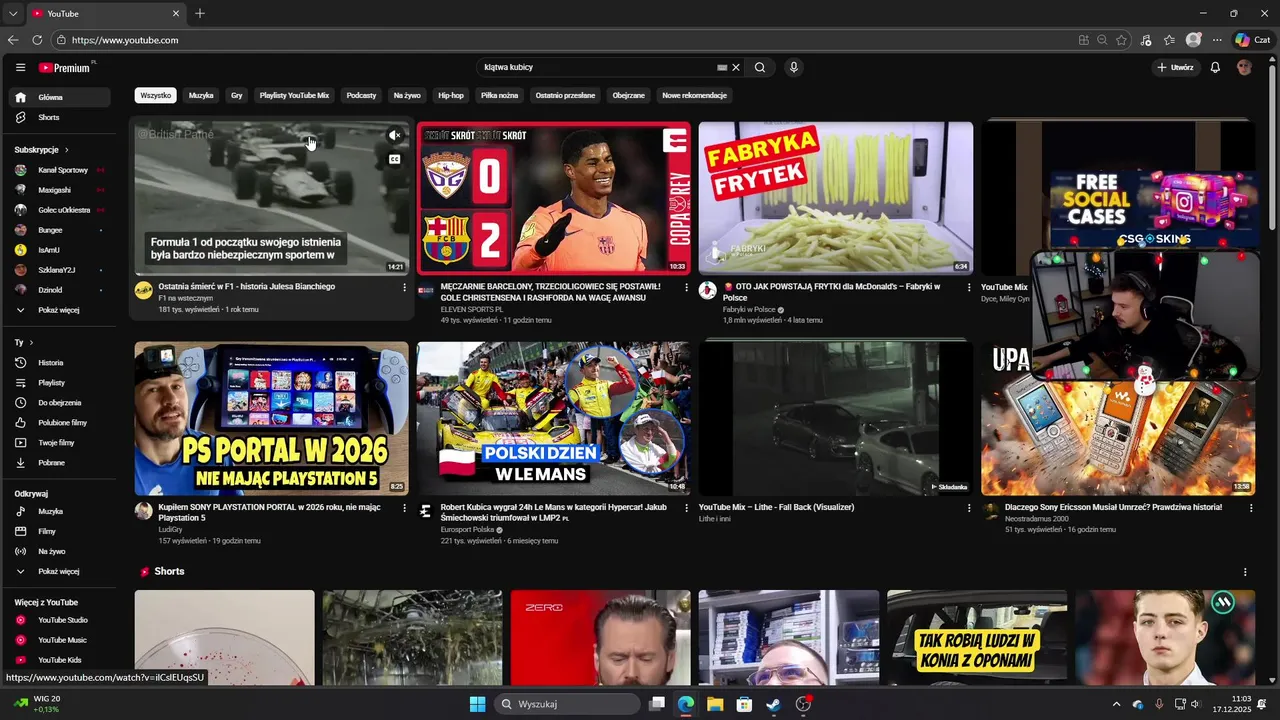Click the browser address bar
This screenshot has width=1280, height=720.
click(x=560, y=40)
